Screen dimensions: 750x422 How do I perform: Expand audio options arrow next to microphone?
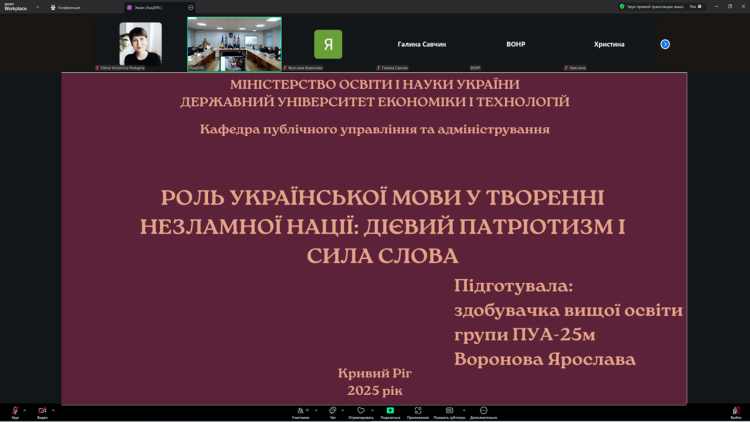(25, 409)
